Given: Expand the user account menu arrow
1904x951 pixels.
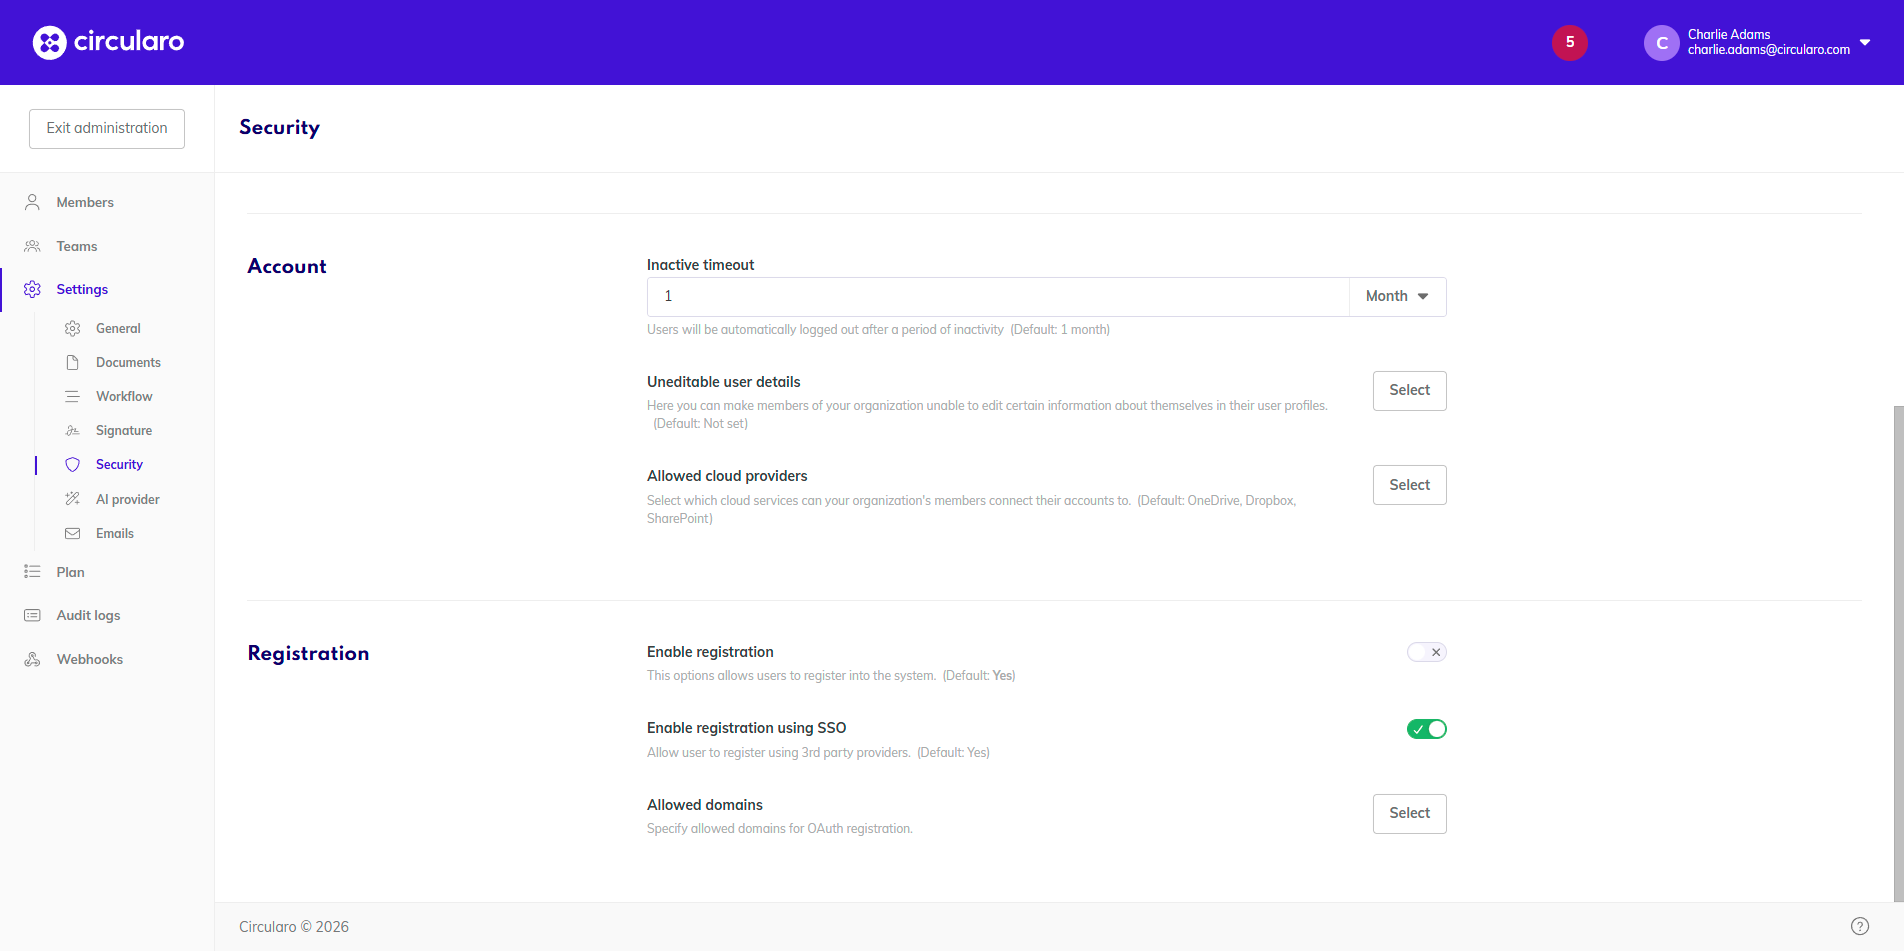Looking at the screenshot, I should 1865,43.
